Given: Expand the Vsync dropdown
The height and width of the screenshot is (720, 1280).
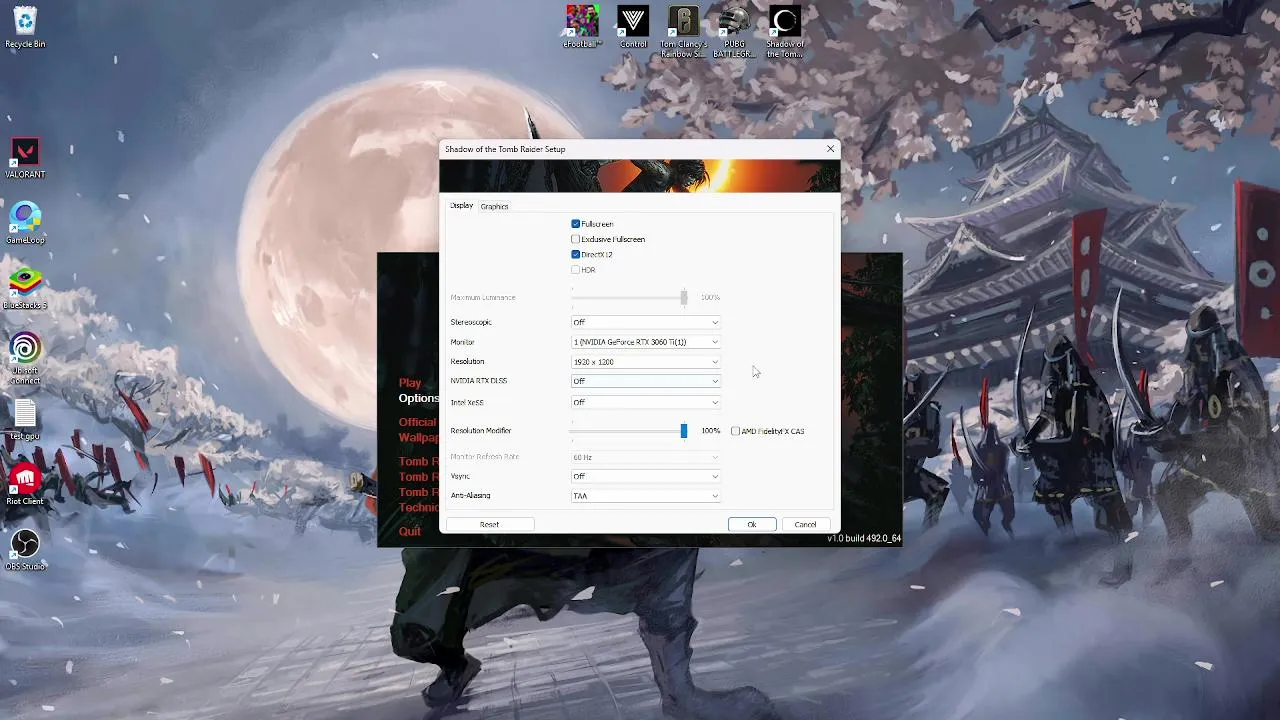Looking at the screenshot, I should coord(645,476).
